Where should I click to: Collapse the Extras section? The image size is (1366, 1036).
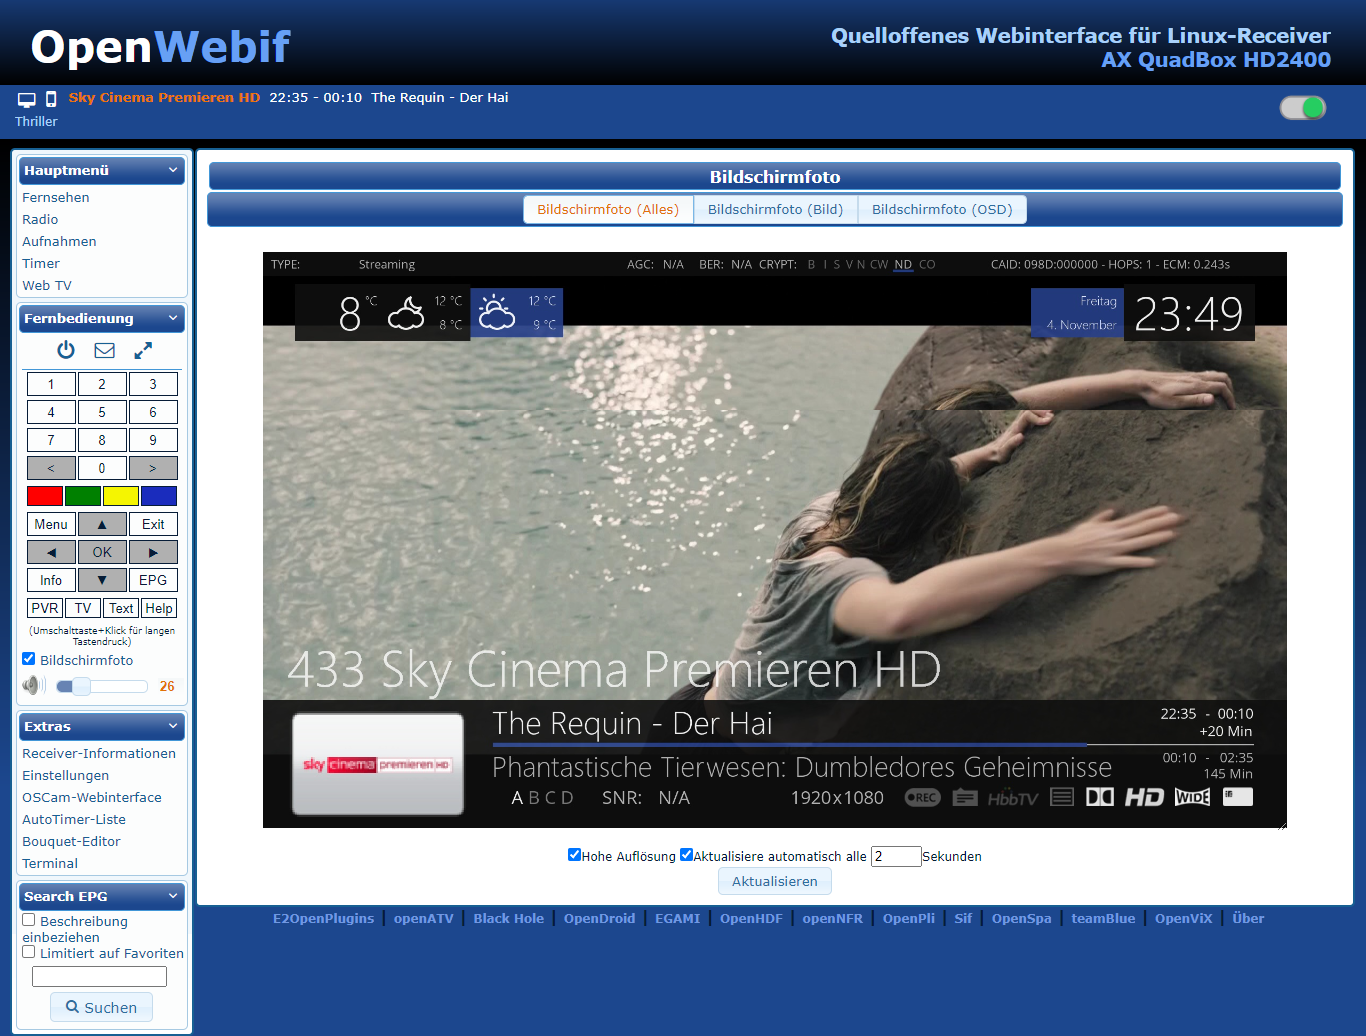click(173, 726)
